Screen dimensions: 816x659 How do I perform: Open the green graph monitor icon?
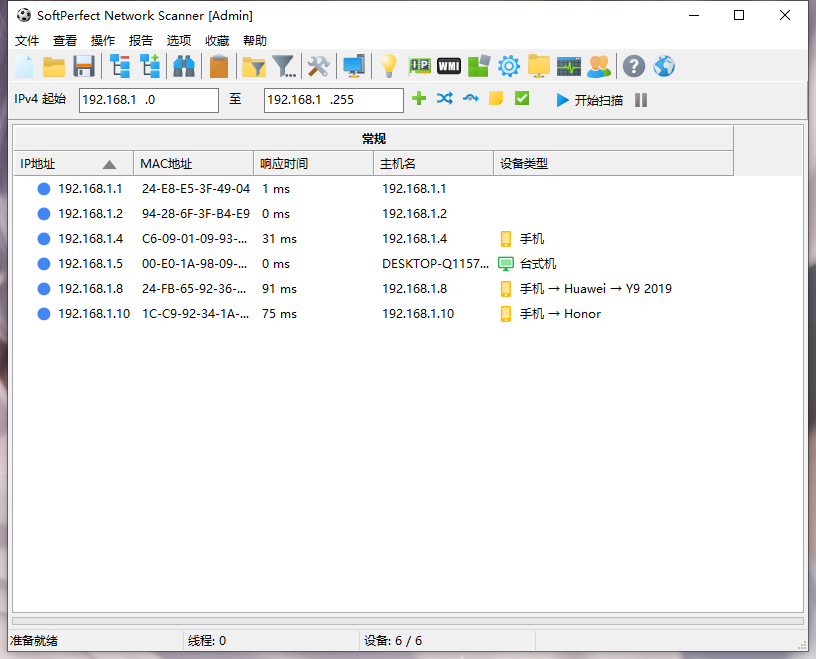pyautogui.click(x=569, y=66)
